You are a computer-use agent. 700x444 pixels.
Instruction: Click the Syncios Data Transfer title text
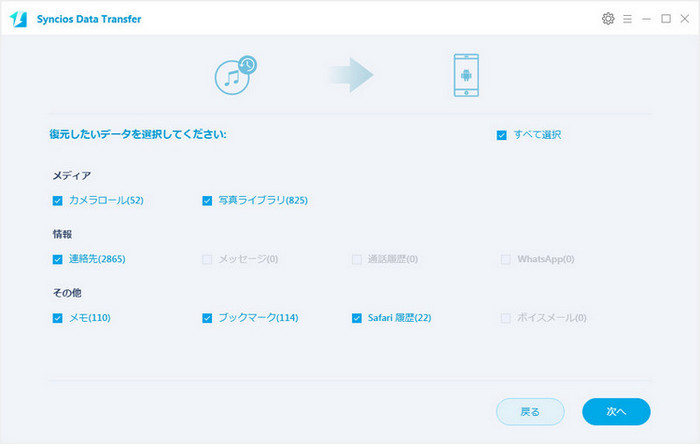89,19
